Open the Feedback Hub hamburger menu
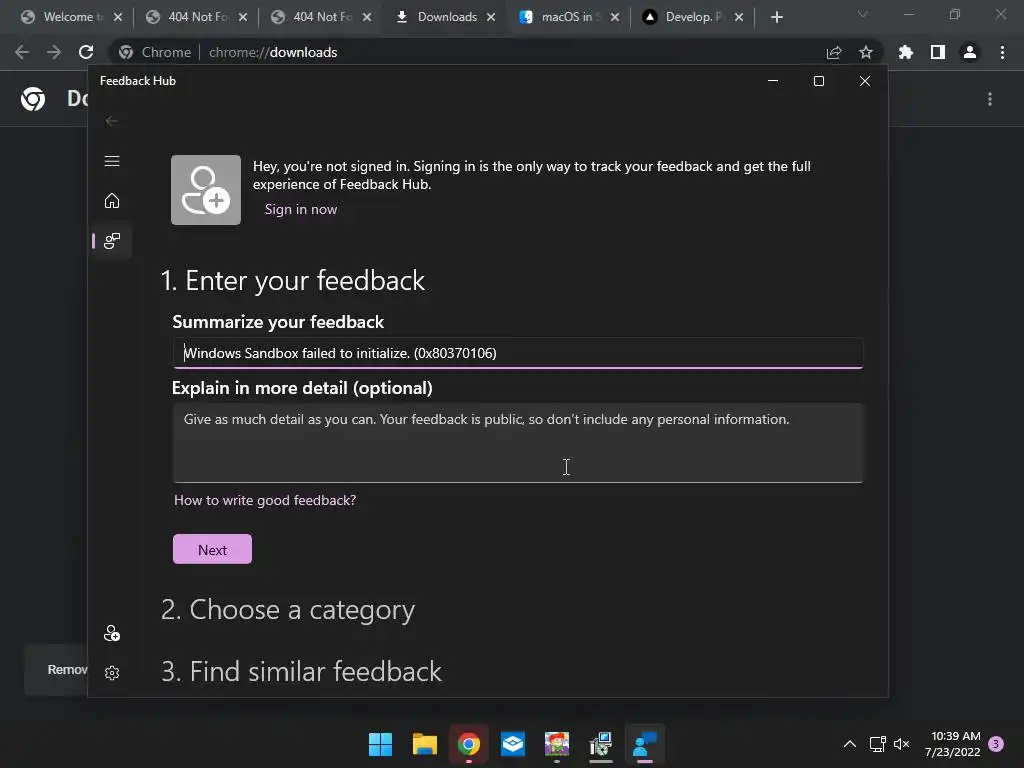This screenshot has height=768, width=1024. pos(112,161)
